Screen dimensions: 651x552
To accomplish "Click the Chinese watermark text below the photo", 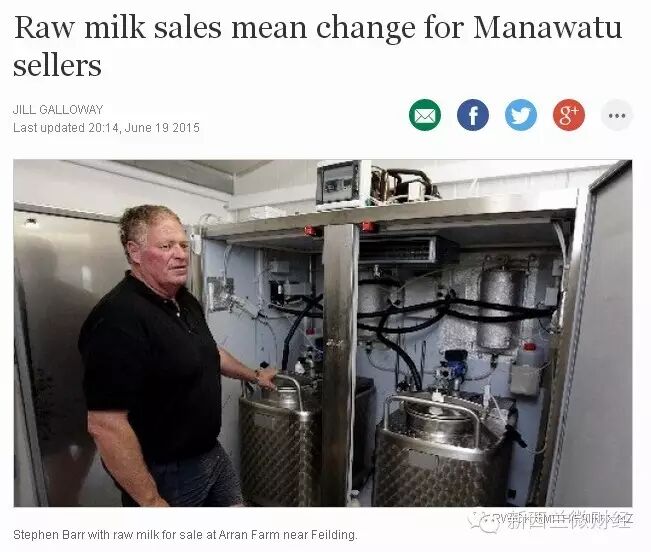I will pyautogui.click(x=567, y=520).
